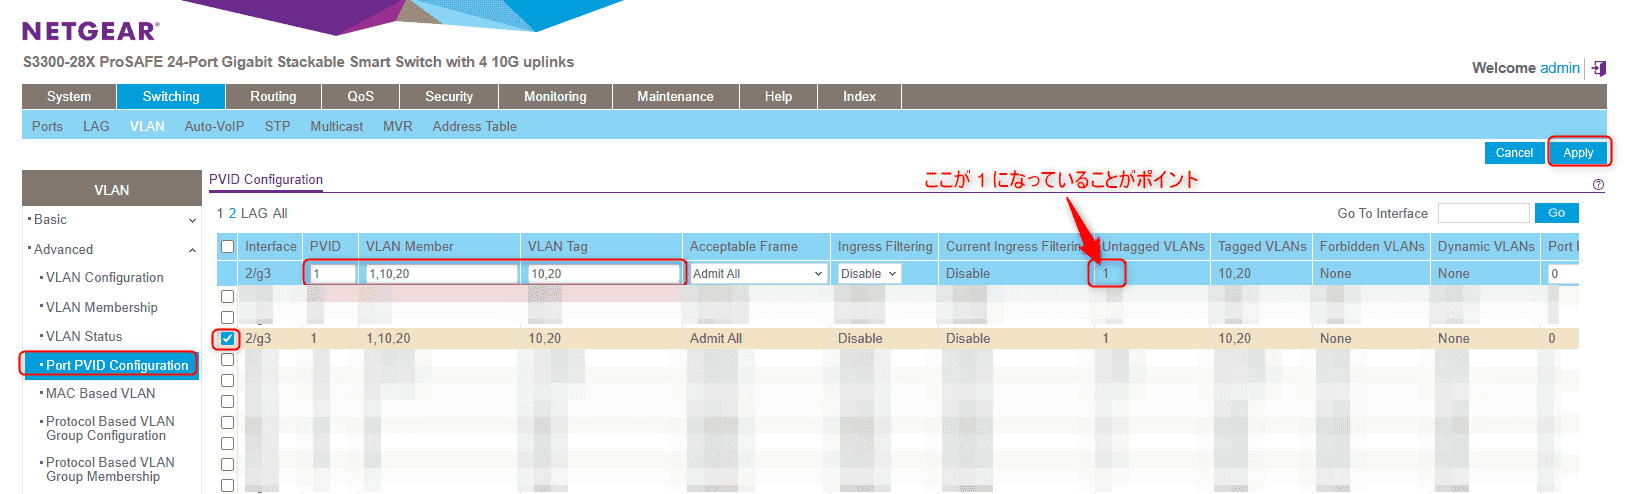Click the Apply button
The image size is (1625, 494).
(1578, 153)
